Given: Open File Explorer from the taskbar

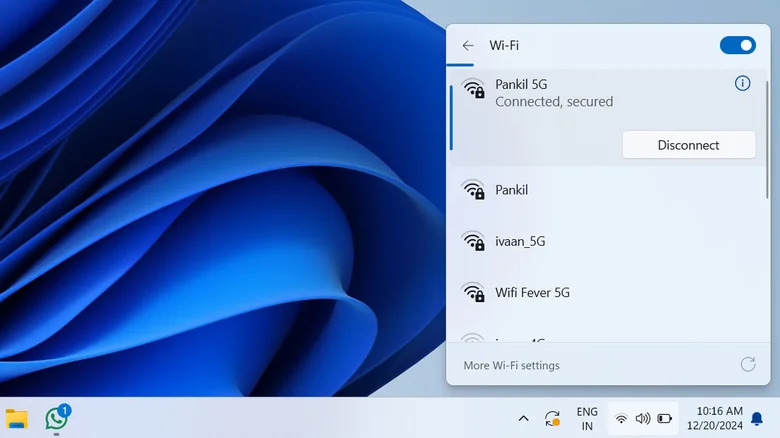Looking at the screenshot, I should point(17,418).
